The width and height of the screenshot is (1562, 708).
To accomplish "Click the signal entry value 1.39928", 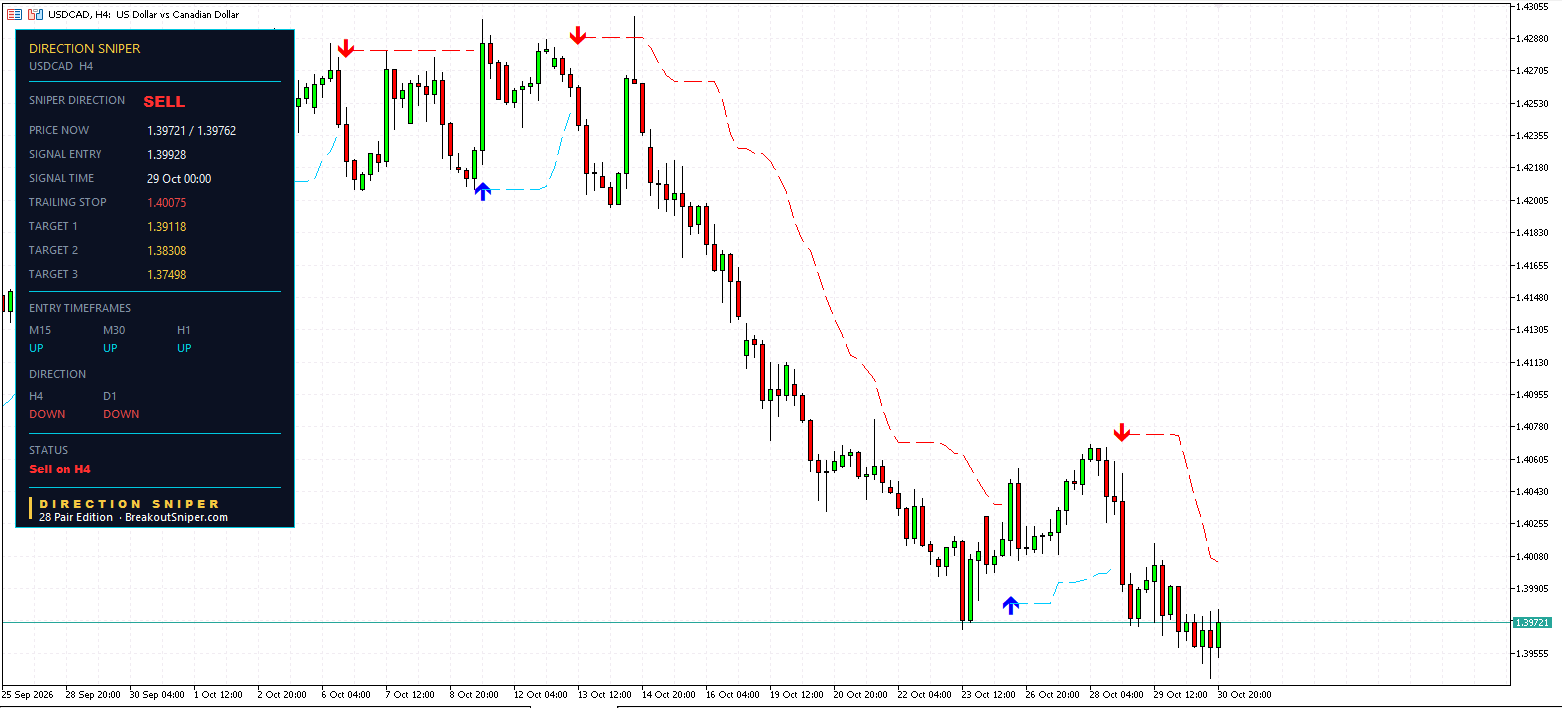I will pos(167,154).
